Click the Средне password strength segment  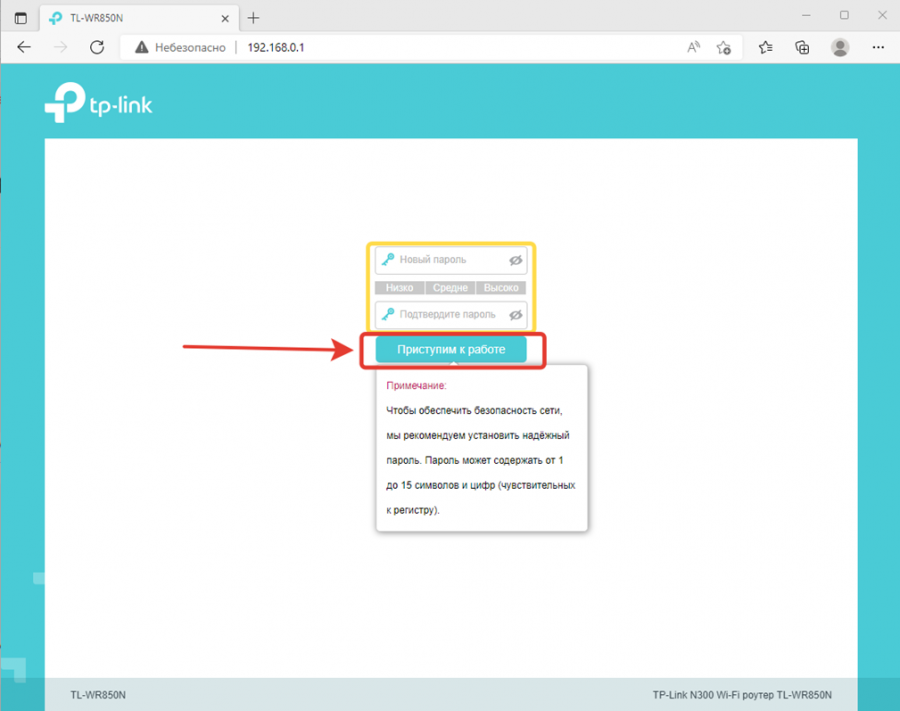(x=450, y=288)
